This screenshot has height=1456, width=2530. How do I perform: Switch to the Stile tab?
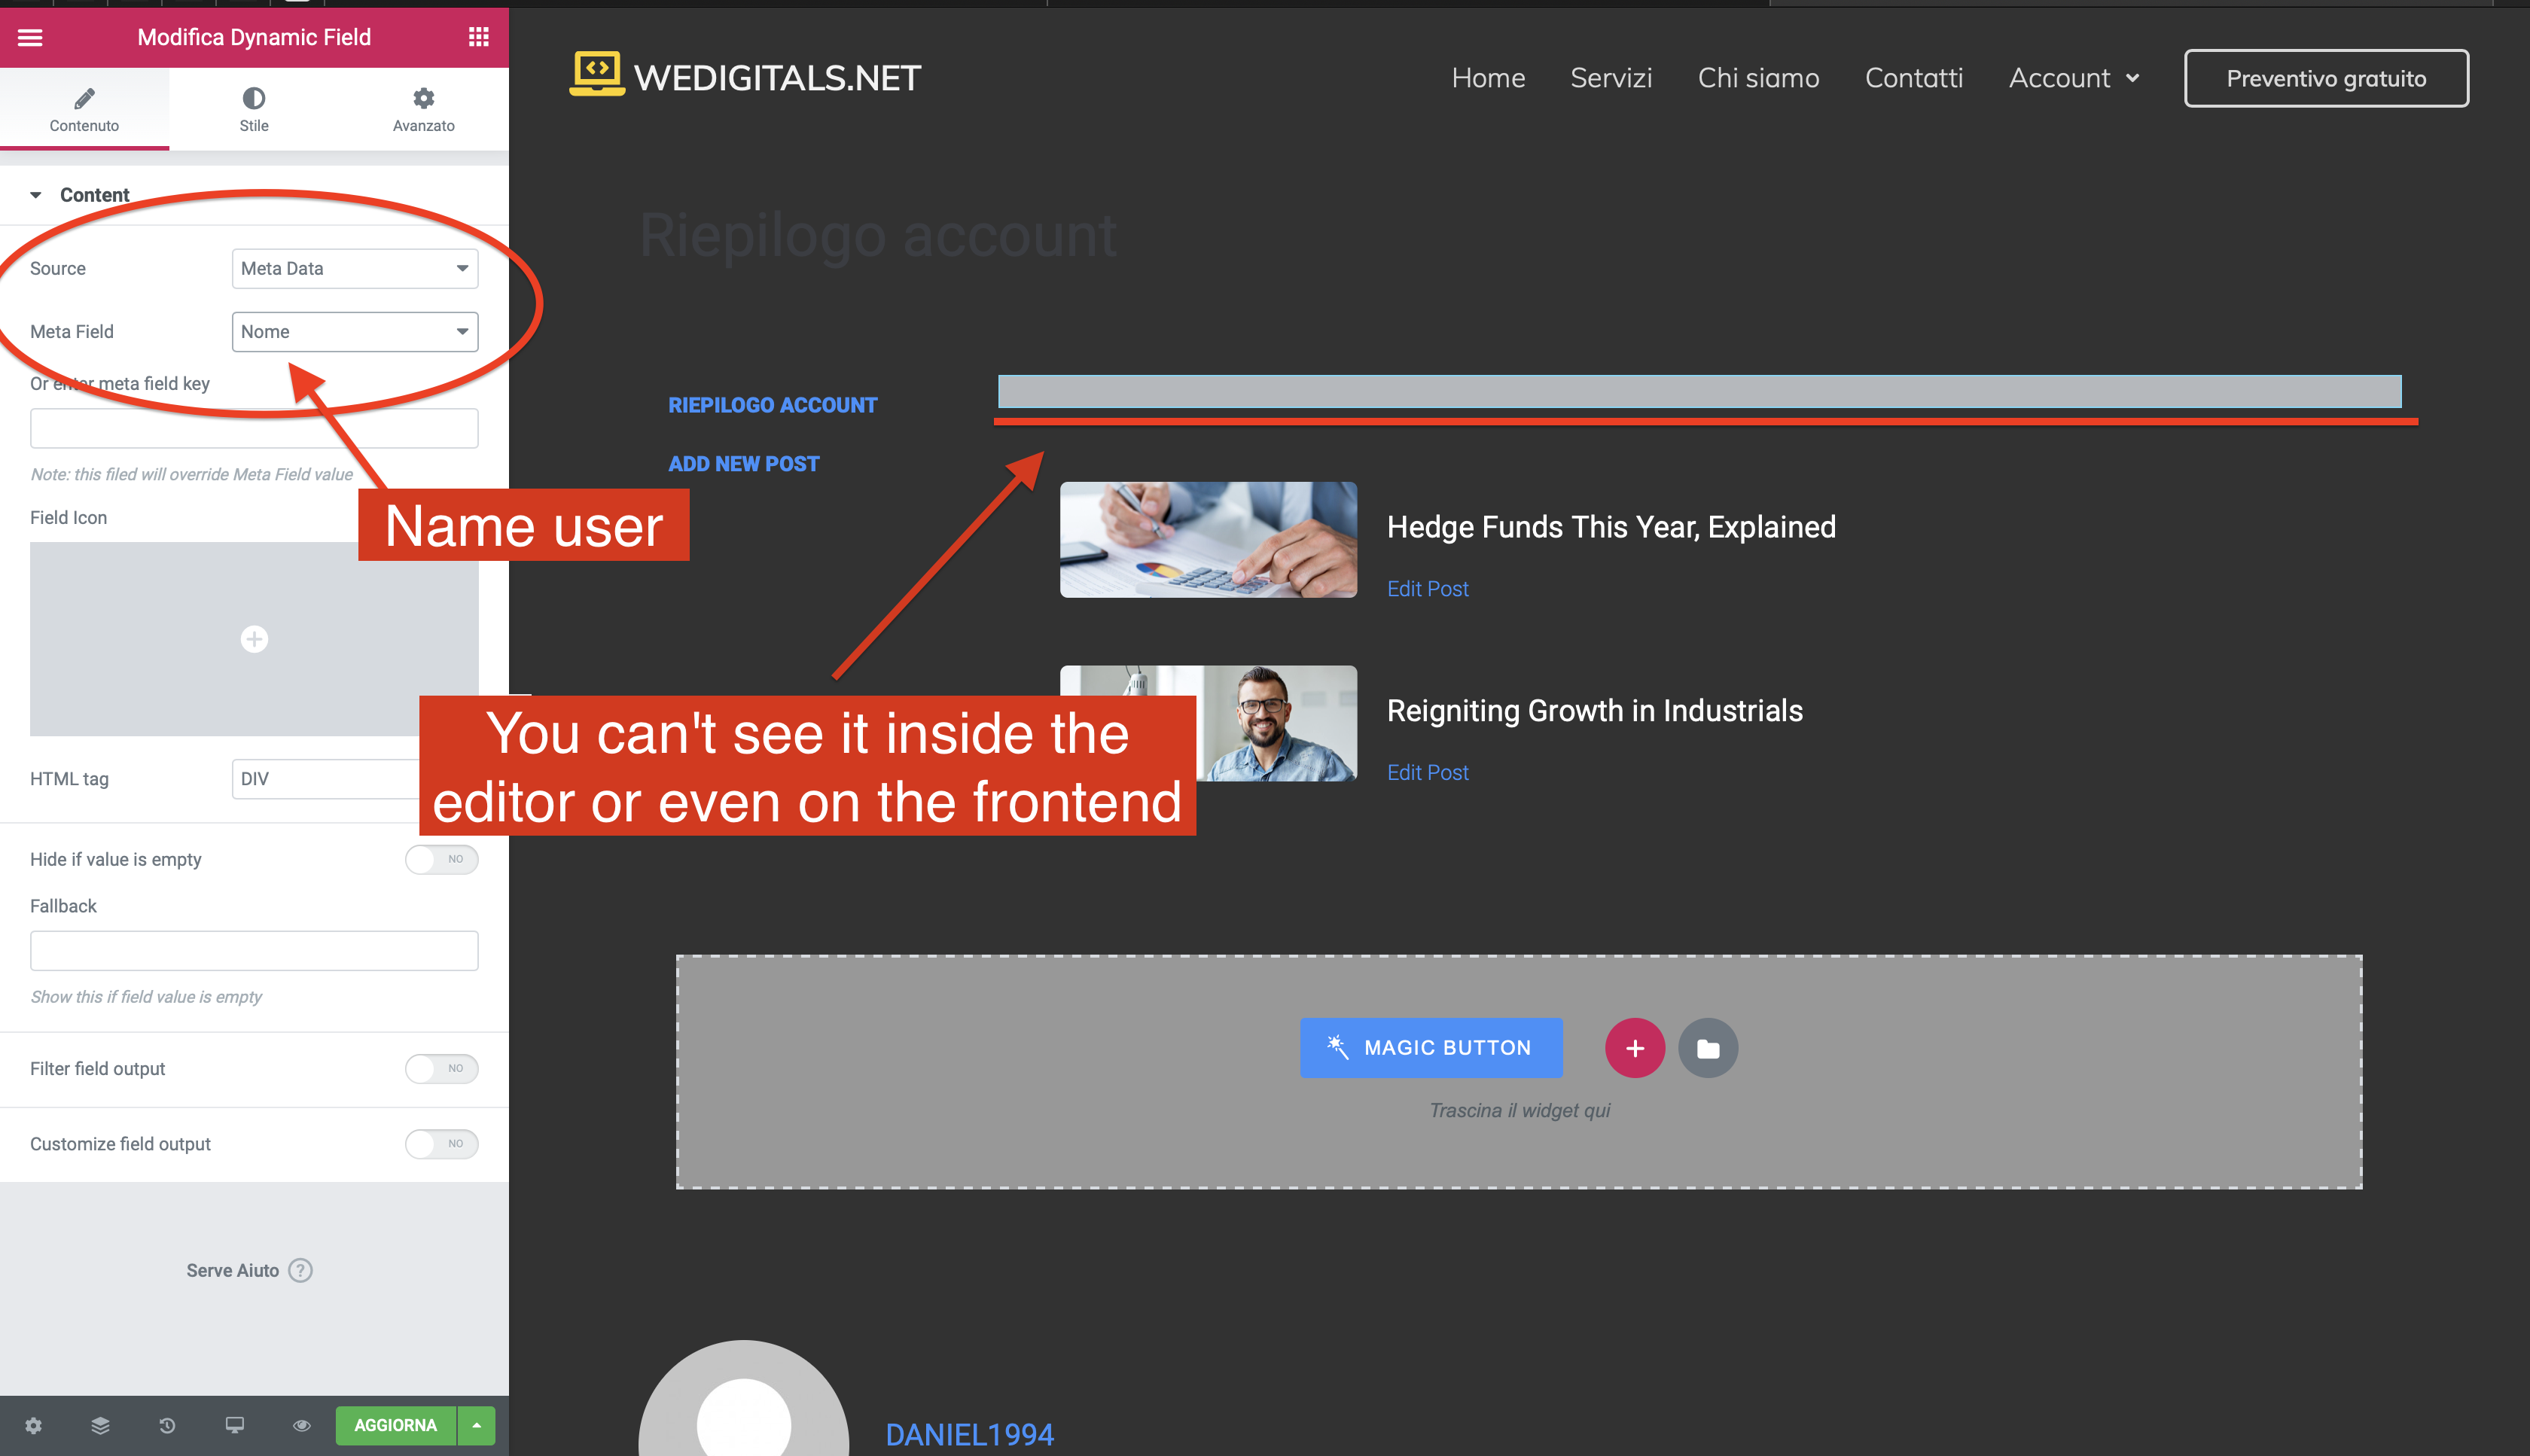click(x=253, y=109)
